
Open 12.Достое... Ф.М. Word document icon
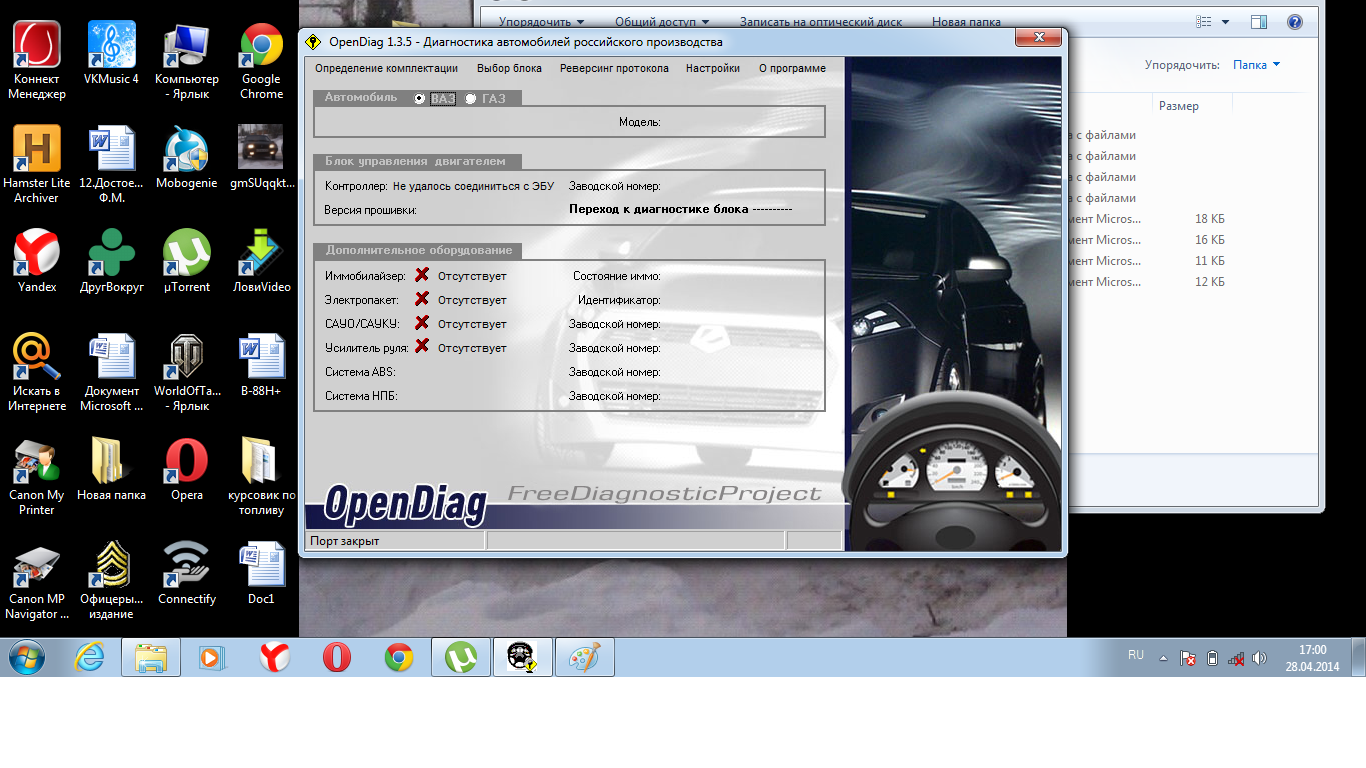click(x=111, y=165)
